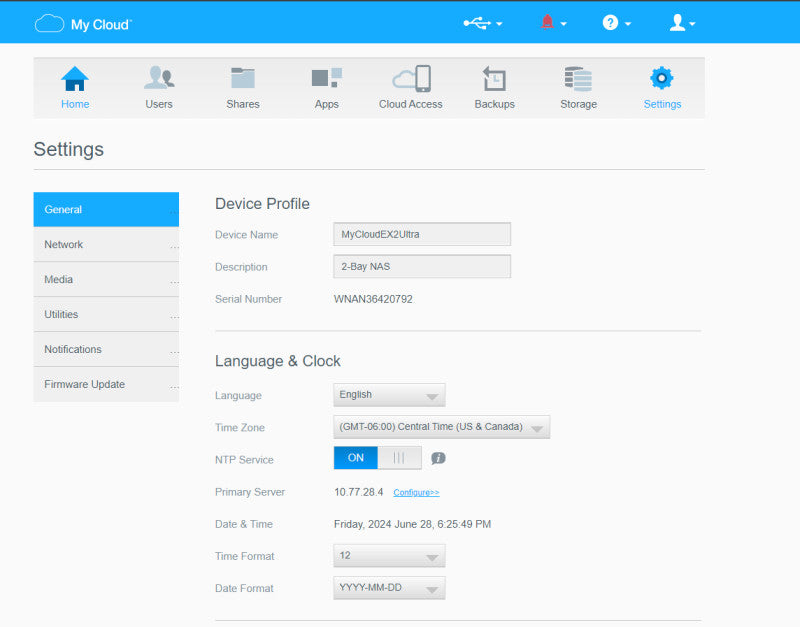Click the date Friday, 2024 June 28
This screenshot has width=800, height=627.
pyautogui.click(x=381, y=524)
